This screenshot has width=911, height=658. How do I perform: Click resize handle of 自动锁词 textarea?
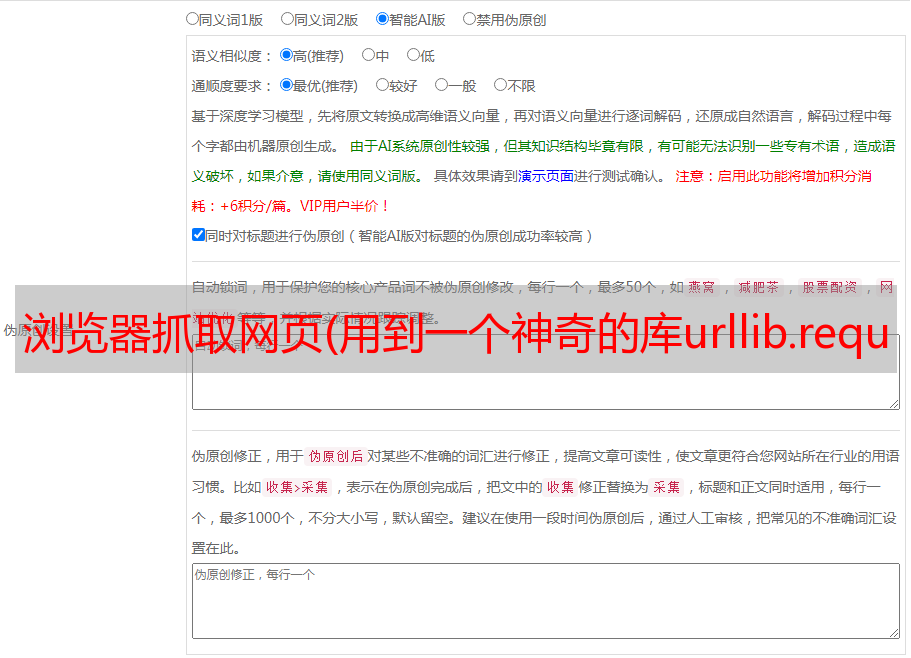tap(894, 404)
